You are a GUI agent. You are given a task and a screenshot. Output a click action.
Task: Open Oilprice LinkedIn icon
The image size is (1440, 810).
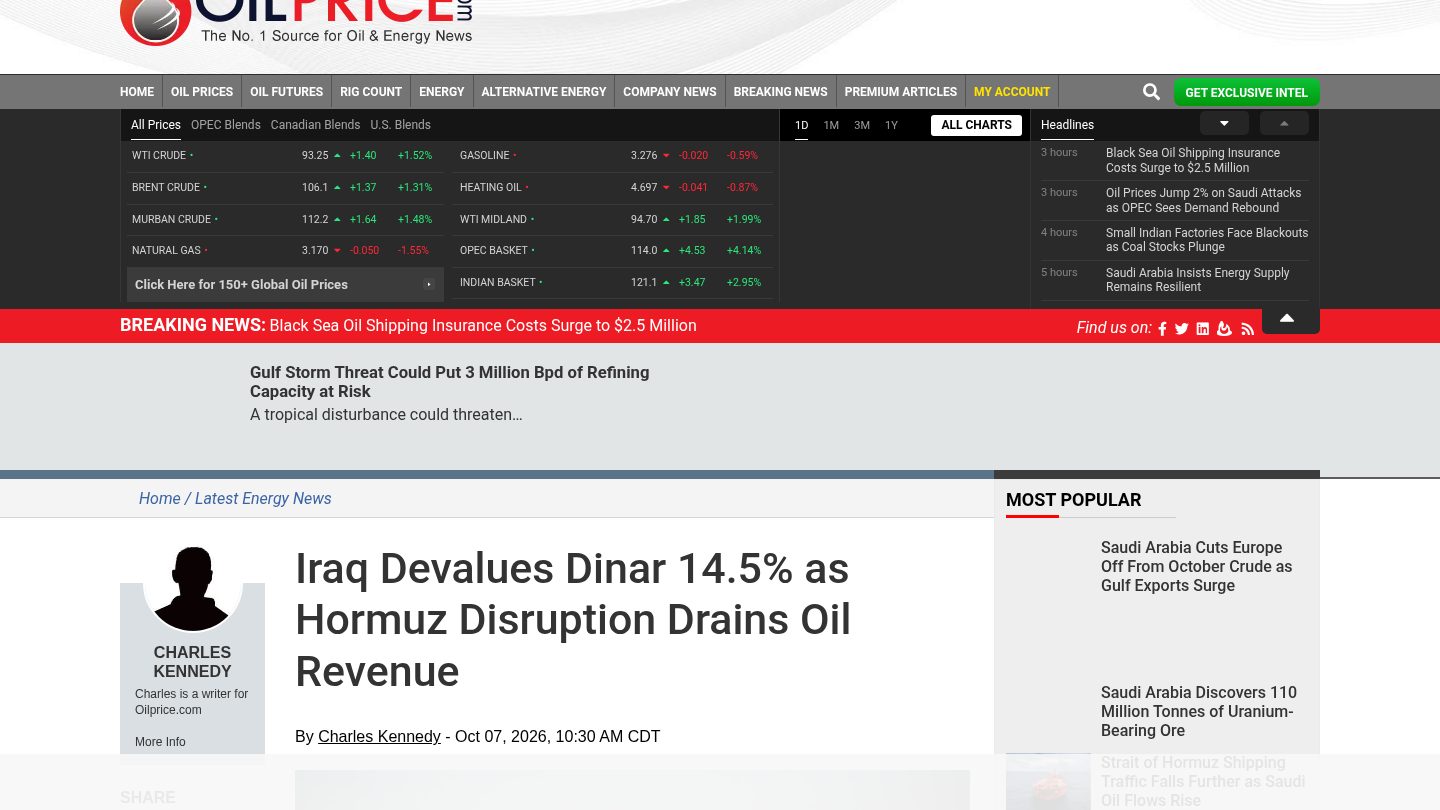coord(1203,329)
